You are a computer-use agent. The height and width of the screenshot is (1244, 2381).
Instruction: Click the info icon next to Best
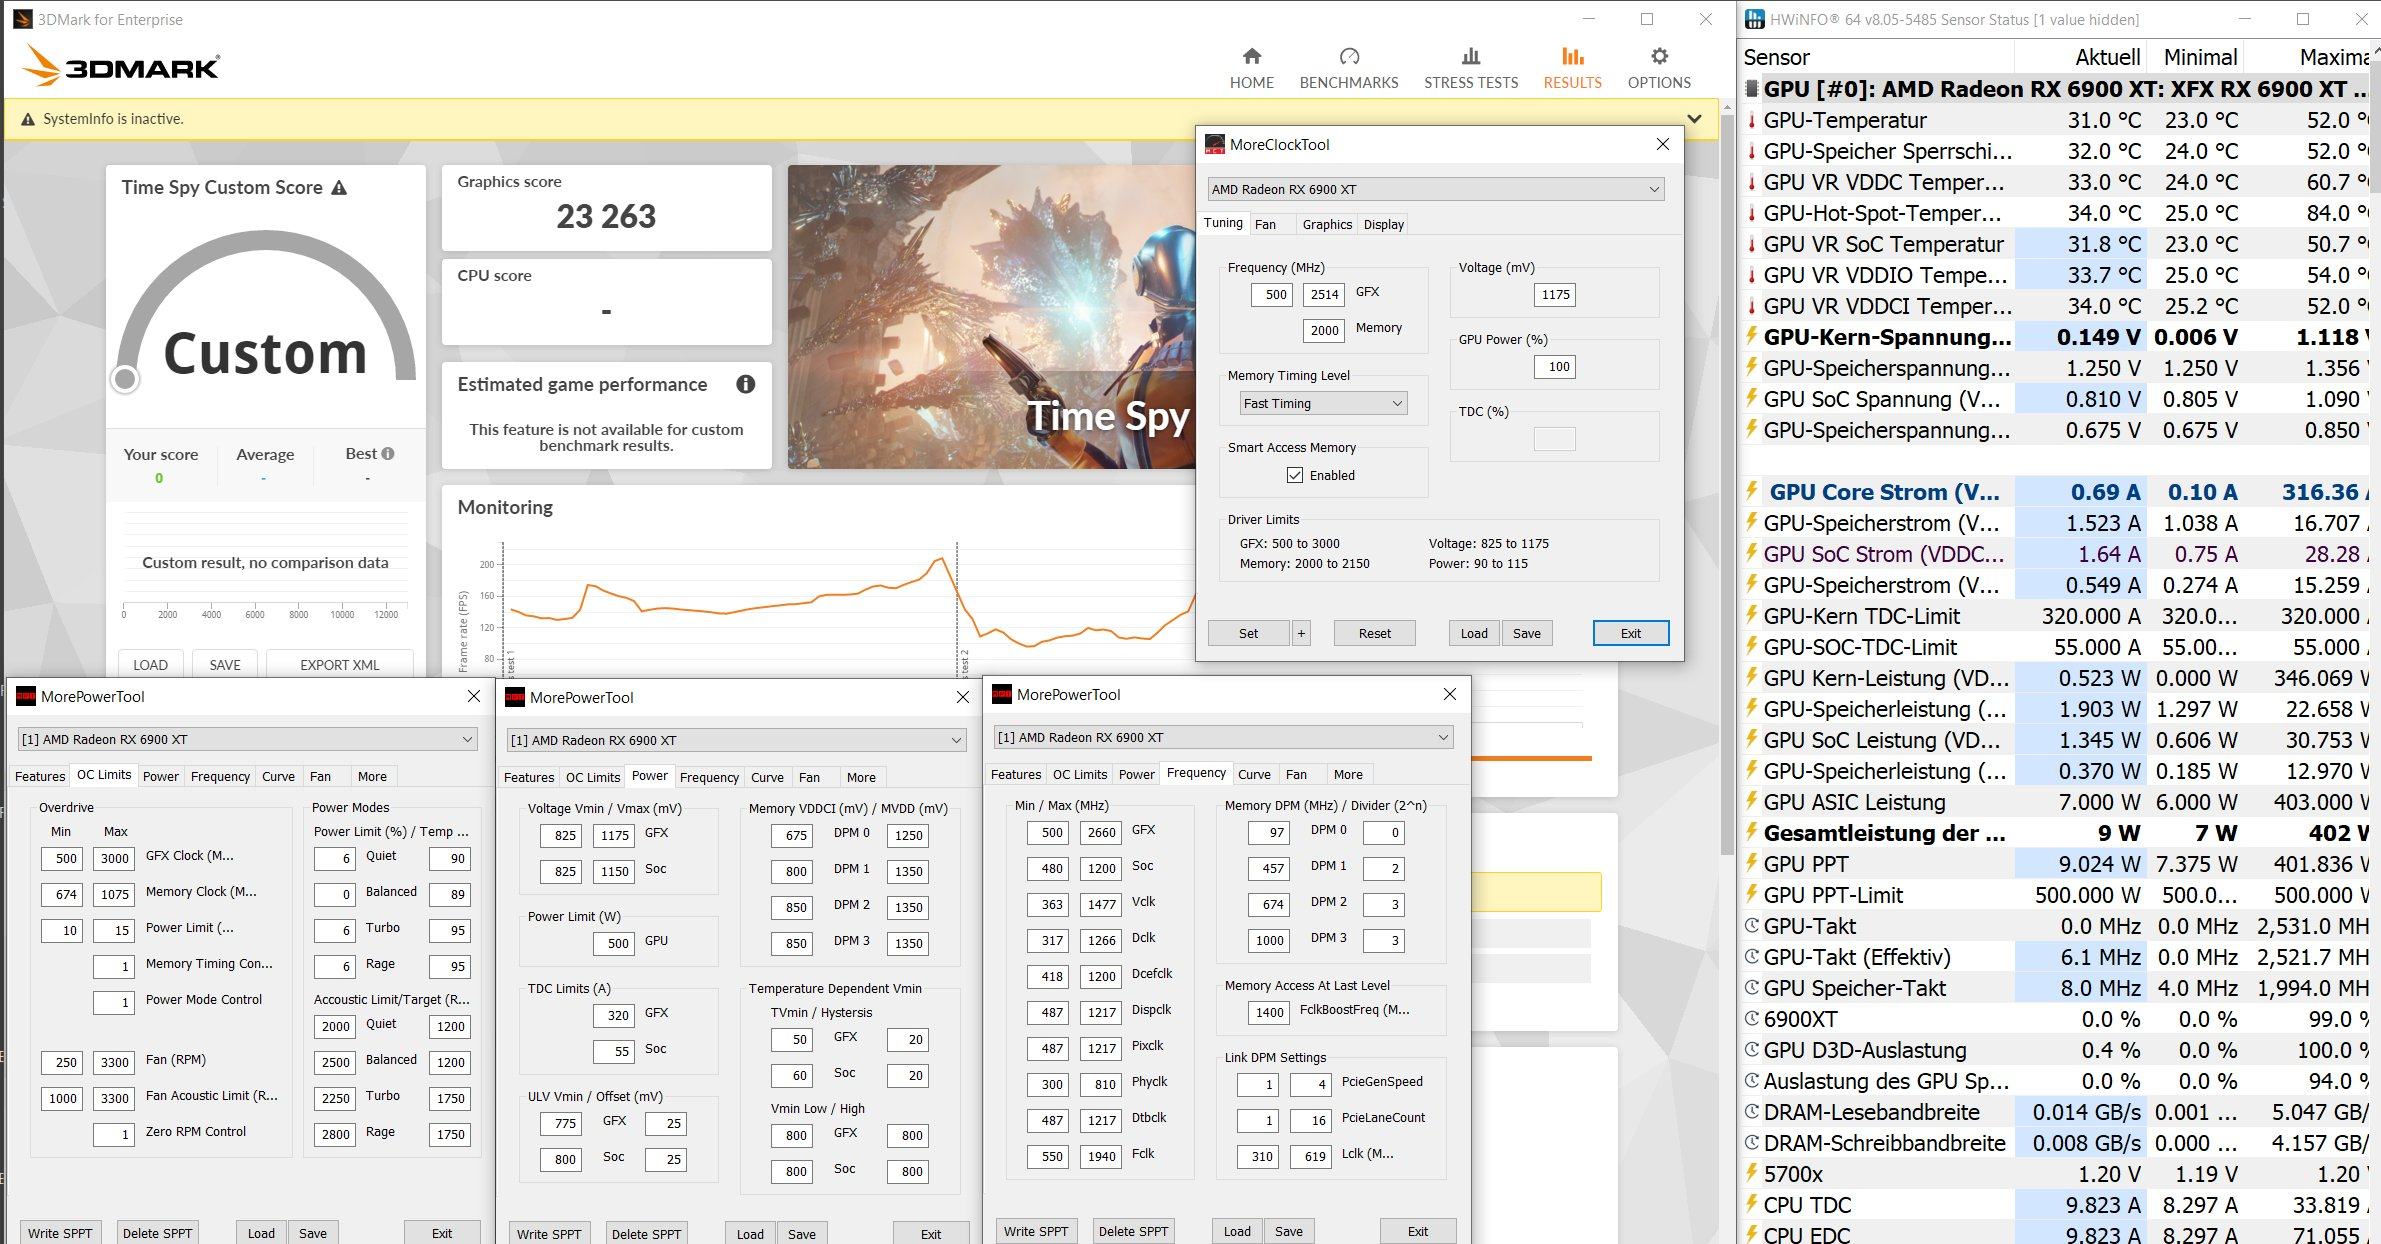tap(388, 453)
